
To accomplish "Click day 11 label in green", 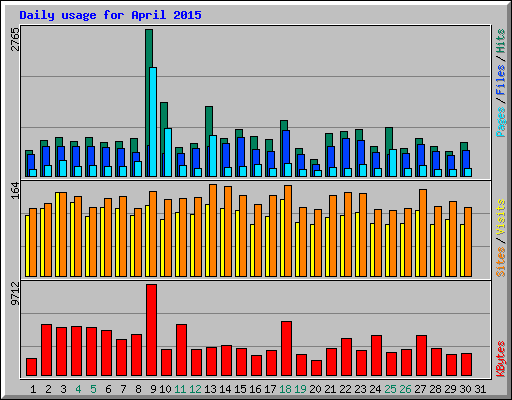I will coord(180,389).
